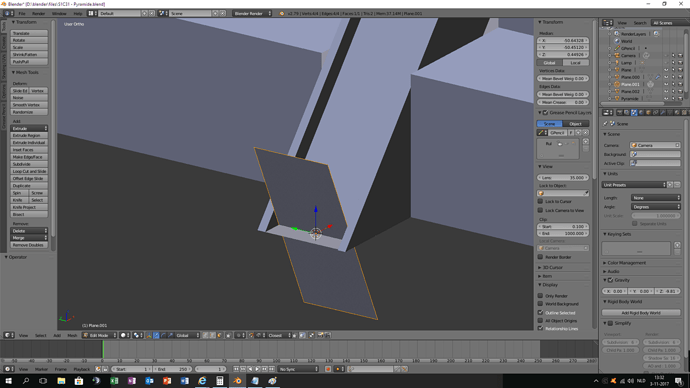This screenshot has height=388, width=690.
Task: Open the Help menu
Action: 77,14
